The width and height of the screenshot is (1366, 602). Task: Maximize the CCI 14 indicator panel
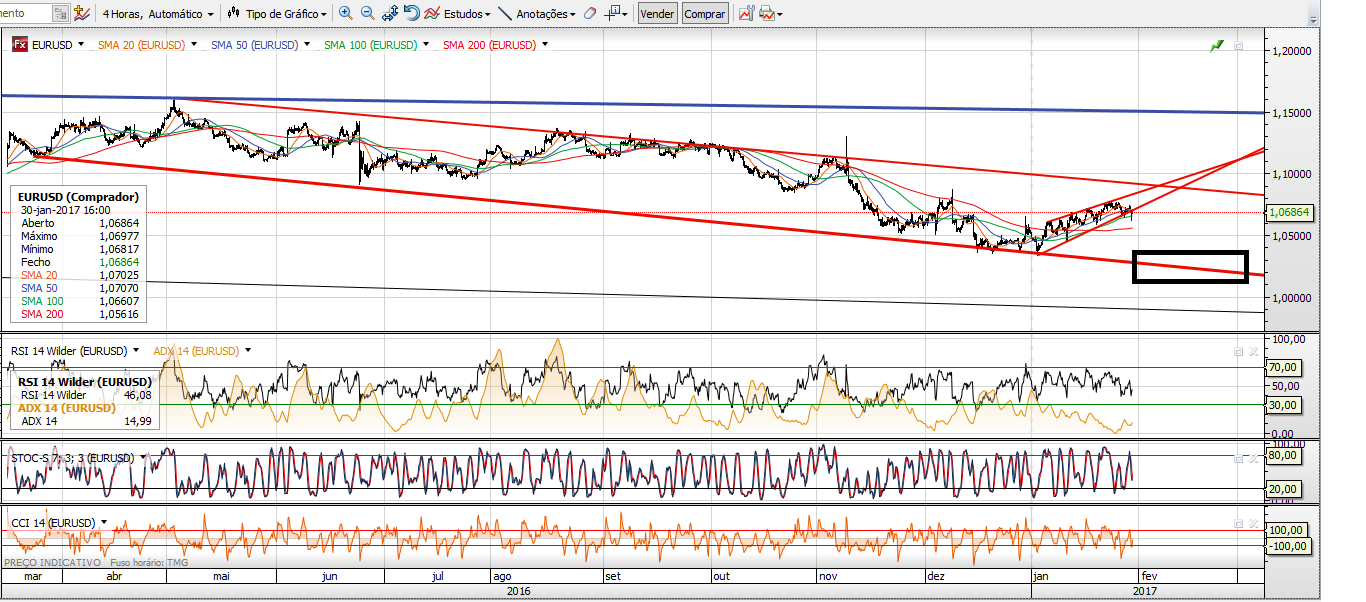pyautogui.click(x=1238, y=523)
